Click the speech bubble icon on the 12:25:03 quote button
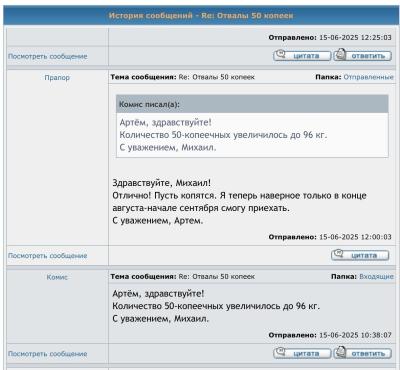400x370 pixels. point(281,54)
